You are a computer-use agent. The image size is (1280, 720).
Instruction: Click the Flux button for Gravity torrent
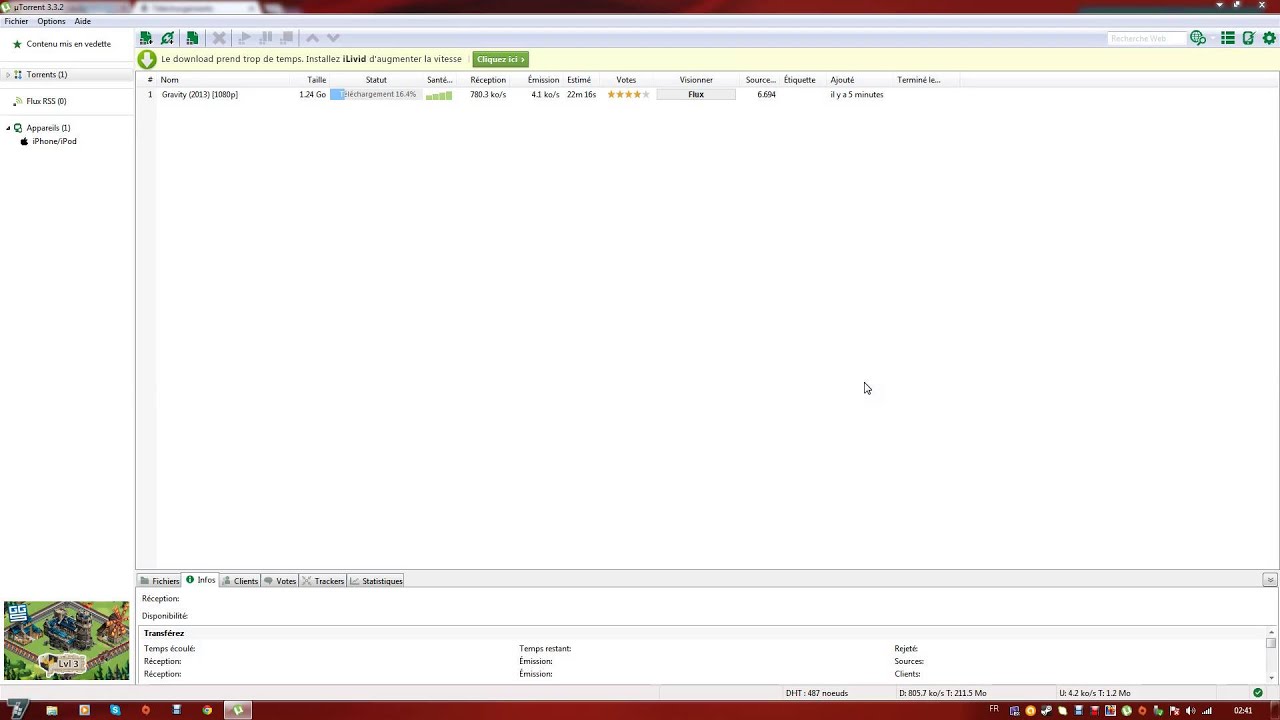(696, 94)
